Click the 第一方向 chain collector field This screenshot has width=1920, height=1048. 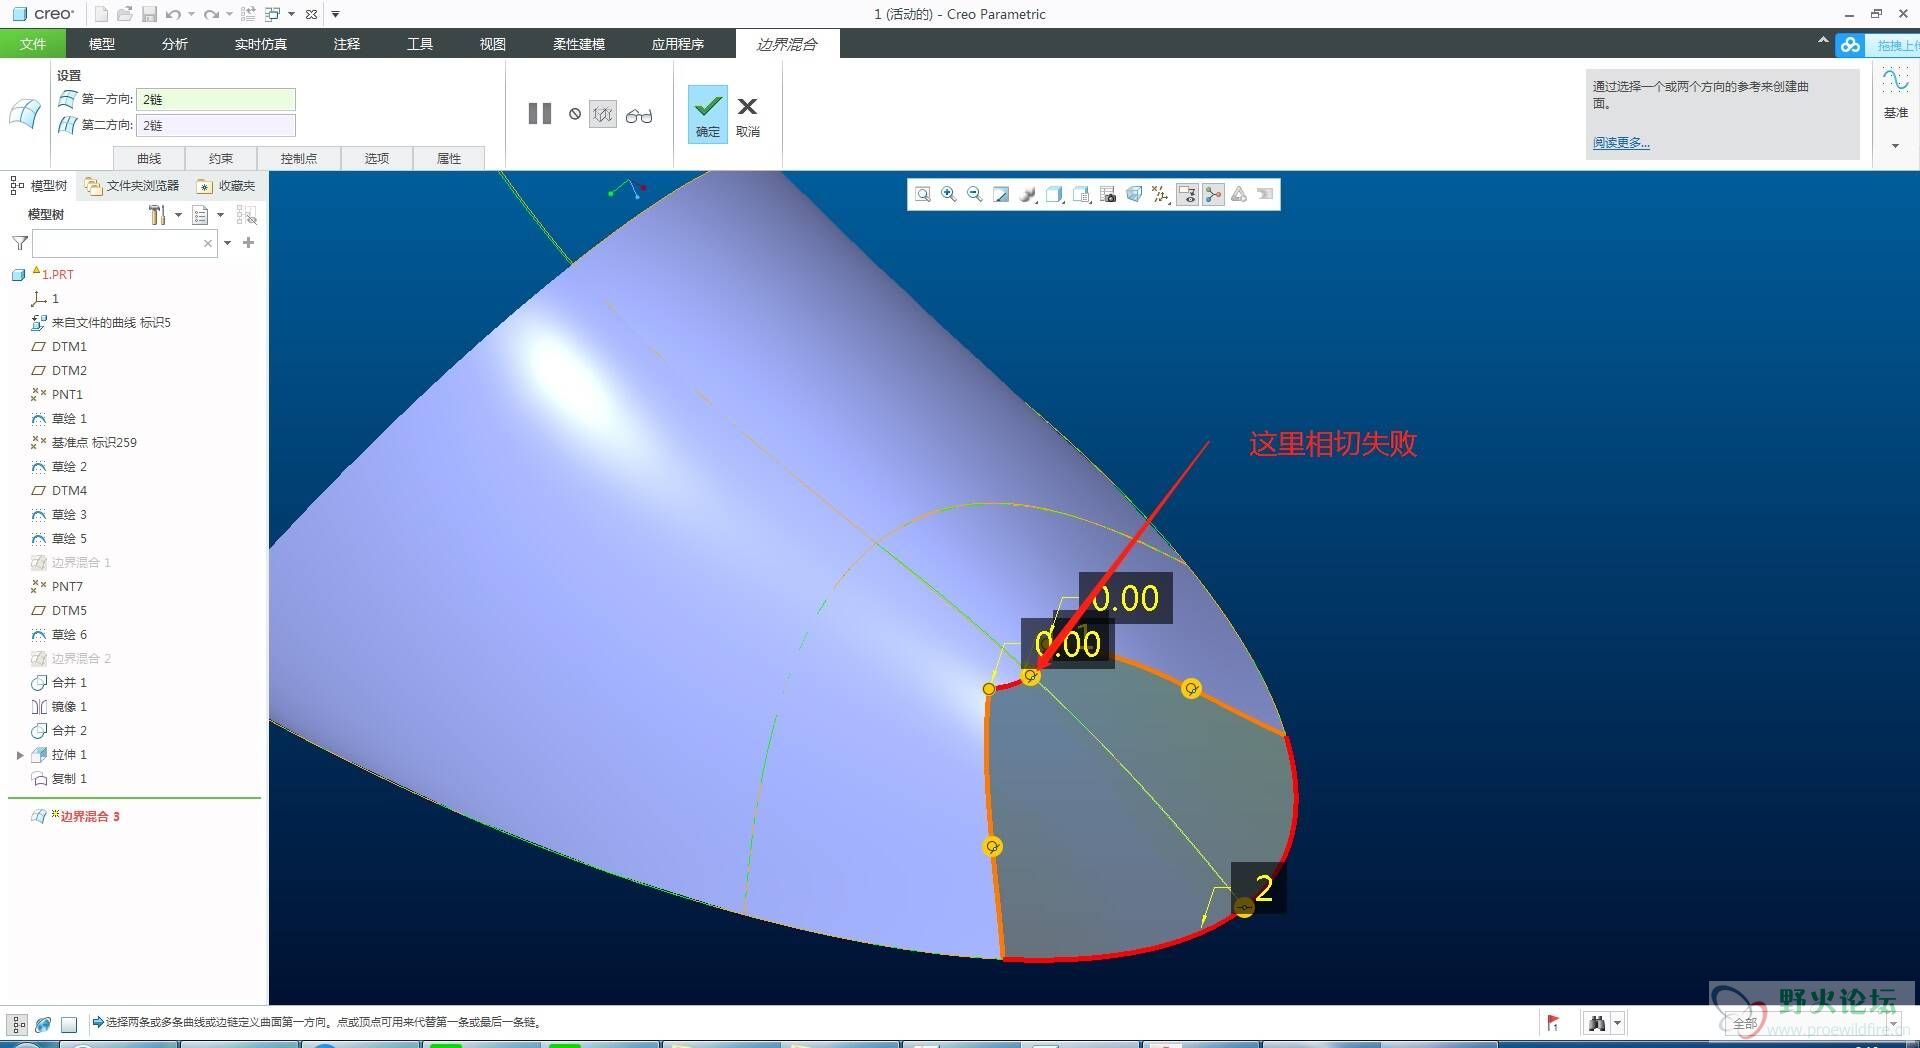(x=216, y=99)
